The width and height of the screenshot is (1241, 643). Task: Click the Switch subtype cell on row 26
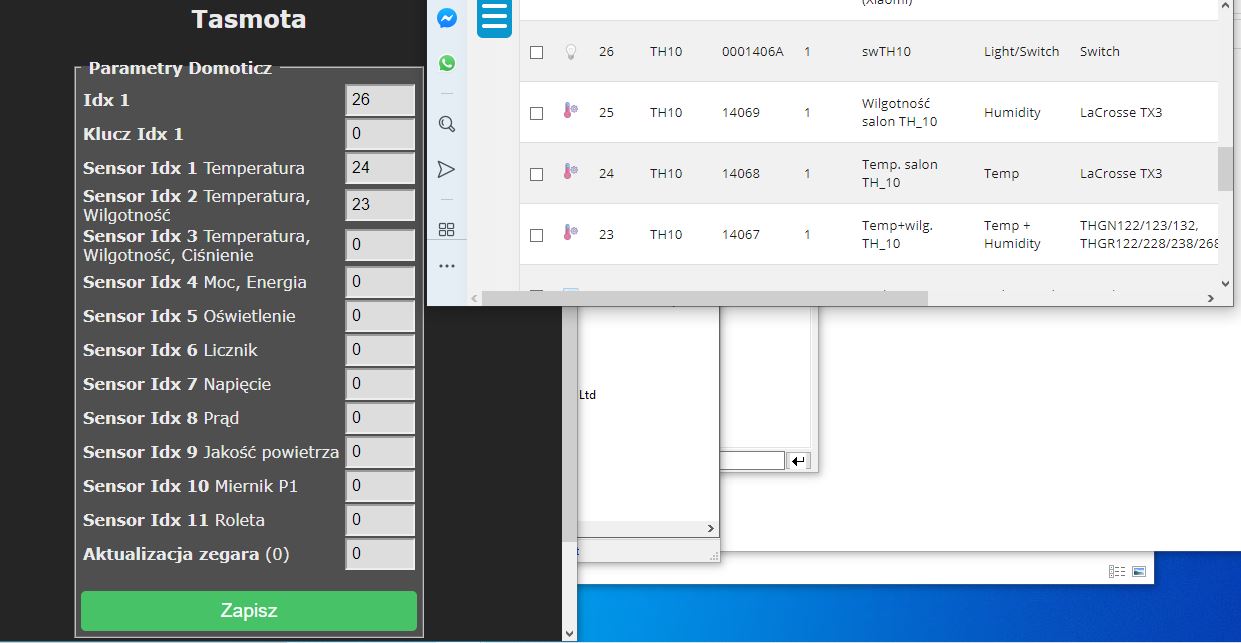(1100, 51)
